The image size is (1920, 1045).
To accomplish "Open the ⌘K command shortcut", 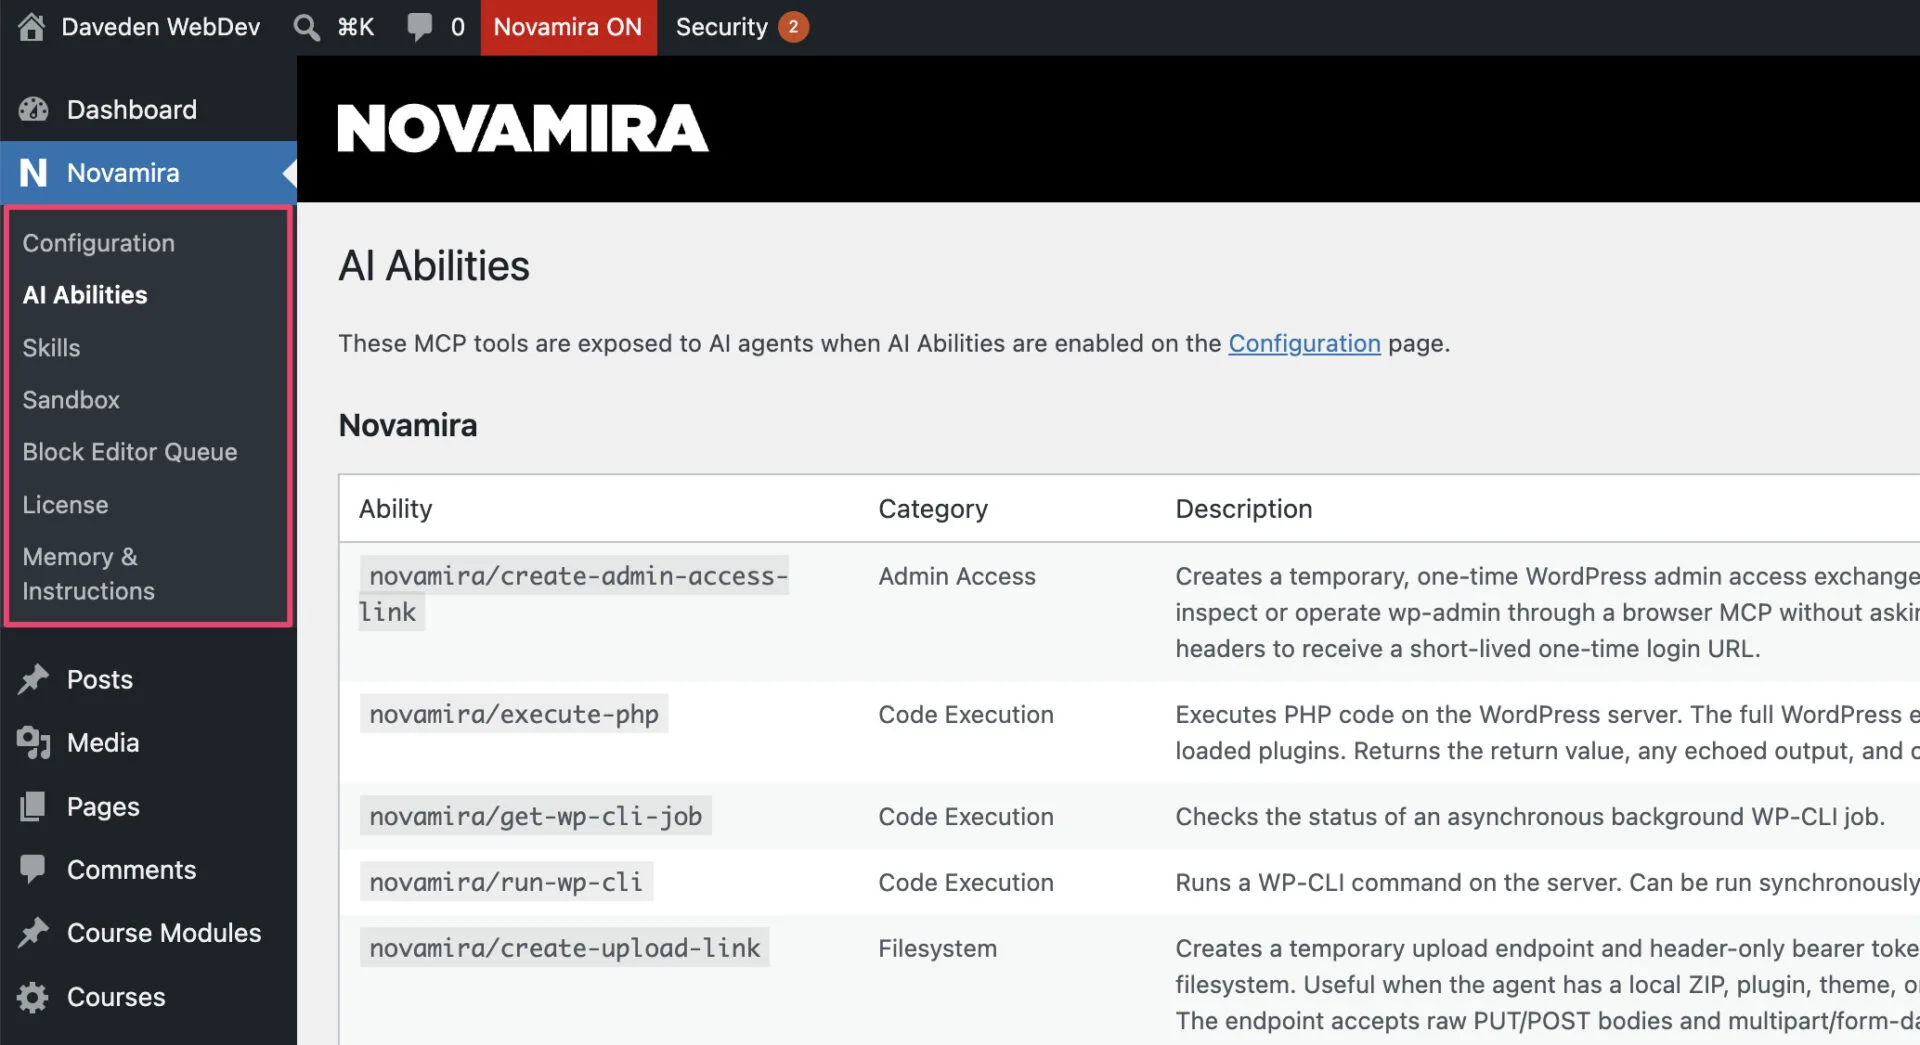I will [355, 27].
